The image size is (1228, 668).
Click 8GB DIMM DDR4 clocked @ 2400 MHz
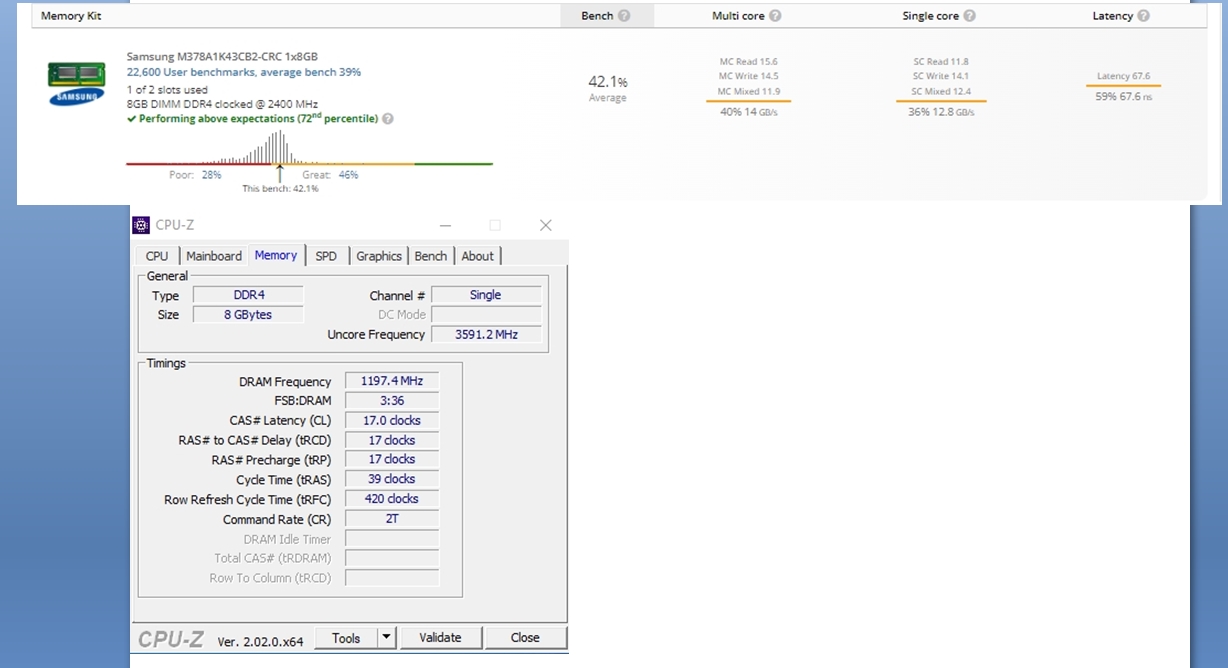(x=222, y=104)
